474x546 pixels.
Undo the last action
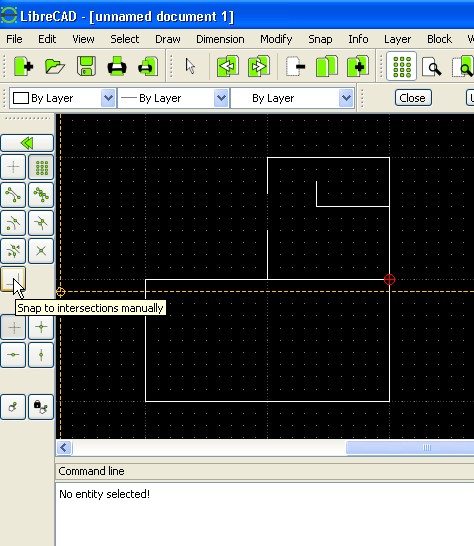click(x=227, y=66)
